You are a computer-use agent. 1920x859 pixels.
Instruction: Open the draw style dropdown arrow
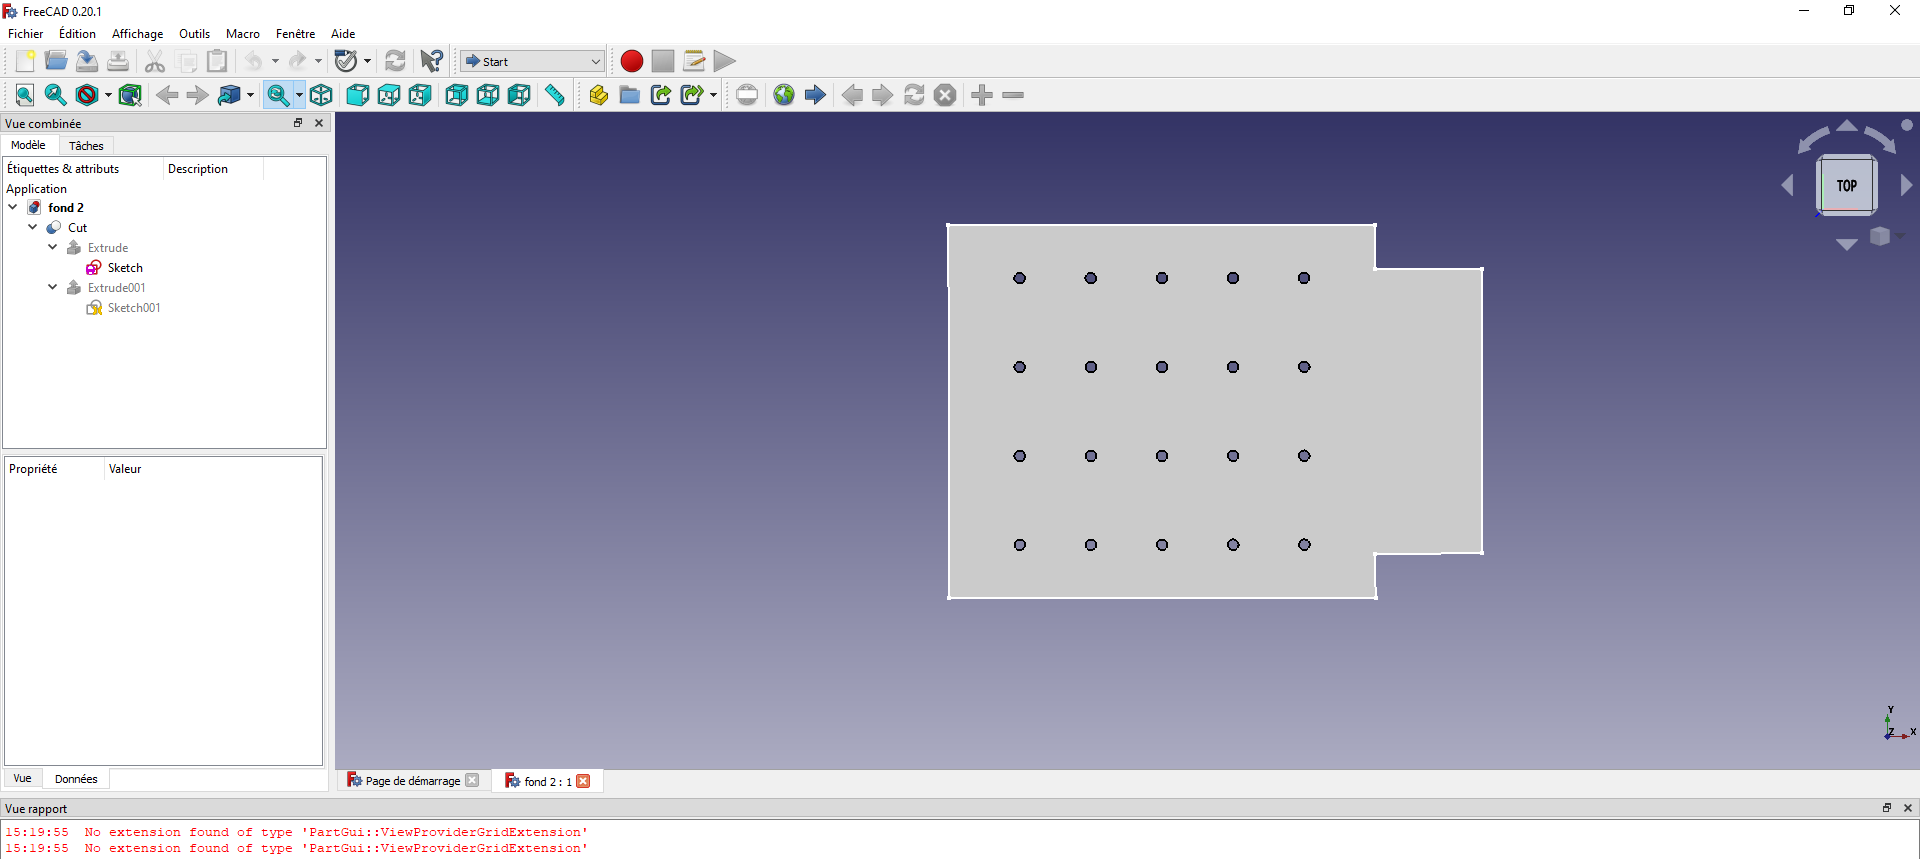(x=108, y=95)
